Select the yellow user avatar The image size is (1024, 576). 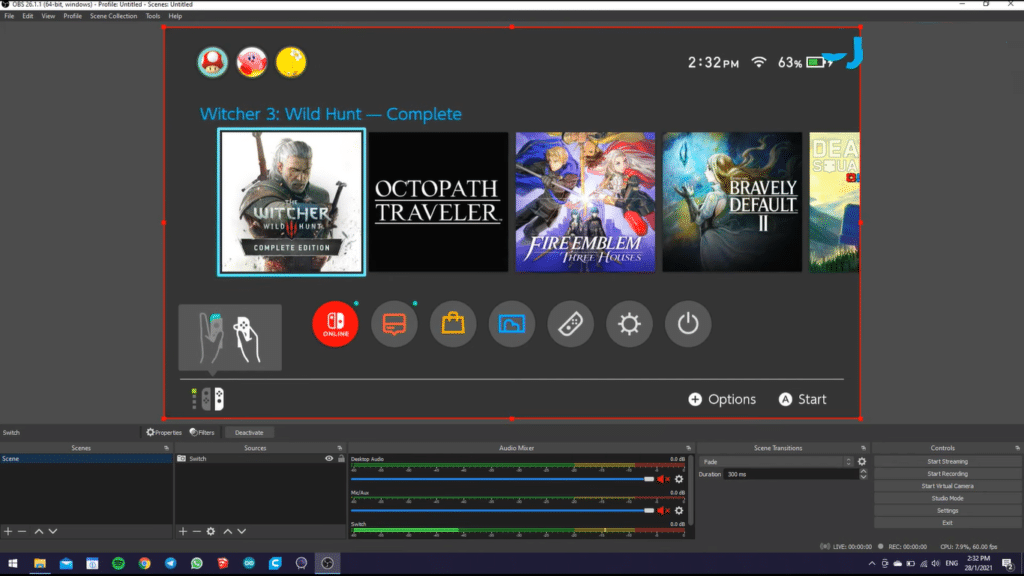291,63
